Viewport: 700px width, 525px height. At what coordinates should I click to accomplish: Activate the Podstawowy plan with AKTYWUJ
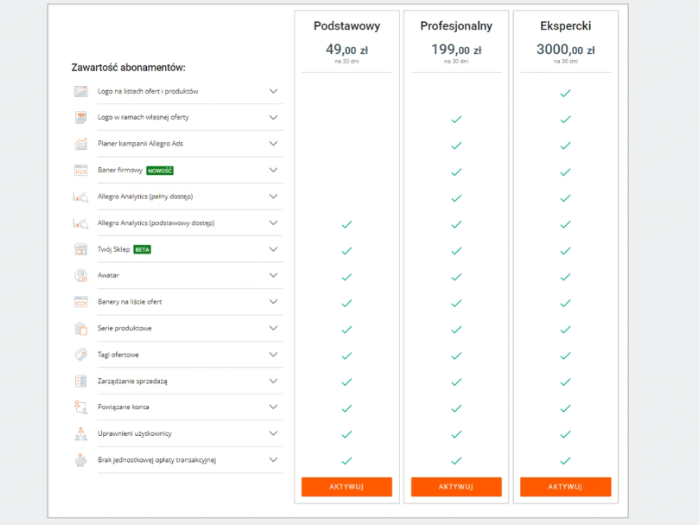coord(346,487)
